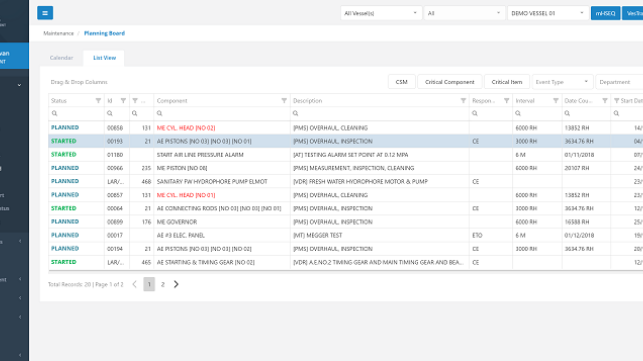Switch to the Calendar tab
This screenshot has width=643, height=361.
[x=62, y=58]
